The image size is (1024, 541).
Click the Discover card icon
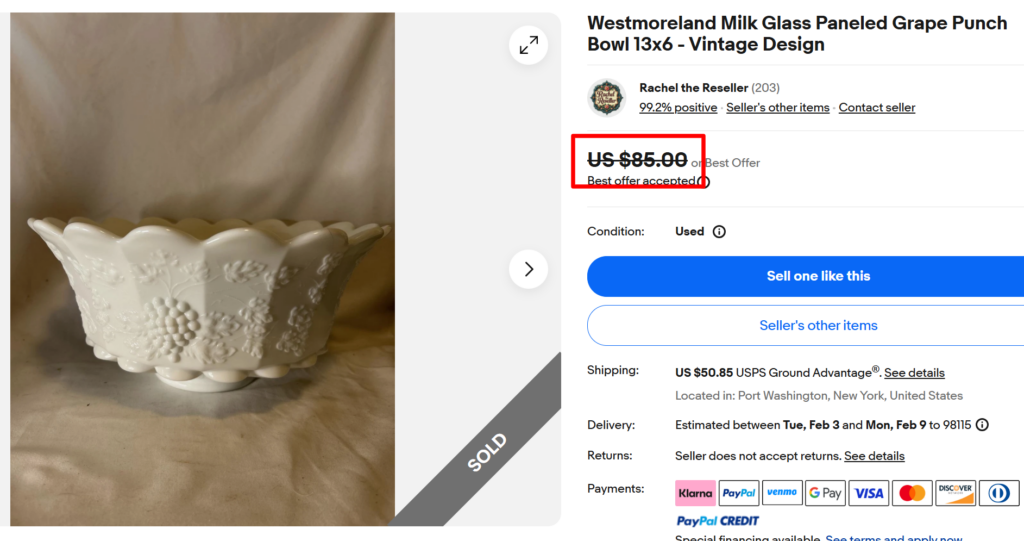pos(955,493)
